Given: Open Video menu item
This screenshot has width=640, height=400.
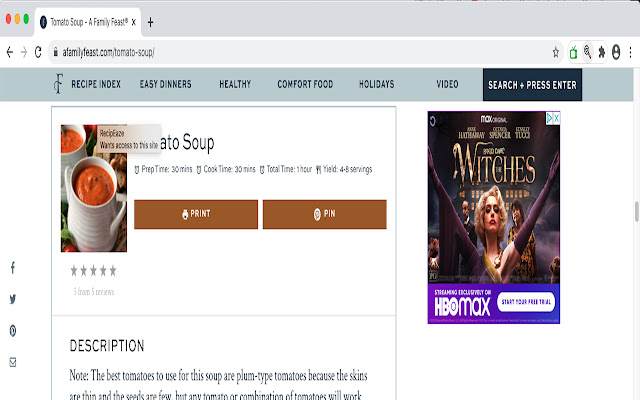Looking at the screenshot, I should [447, 84].
